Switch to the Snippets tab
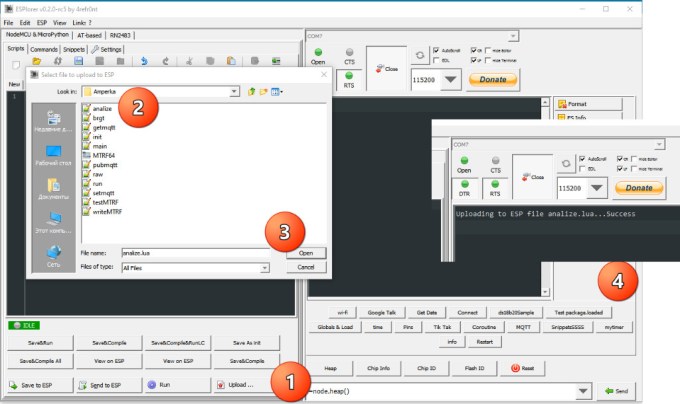Image resolution: width=680 pixels, height=404 pixels. pyautogui.click(x=73, y=48)
